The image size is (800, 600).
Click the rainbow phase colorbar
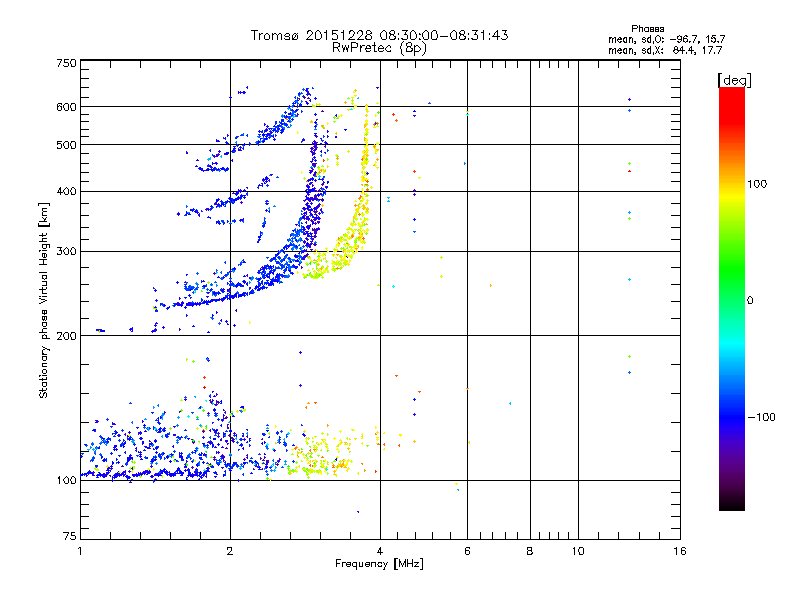[x=732, y=299]
